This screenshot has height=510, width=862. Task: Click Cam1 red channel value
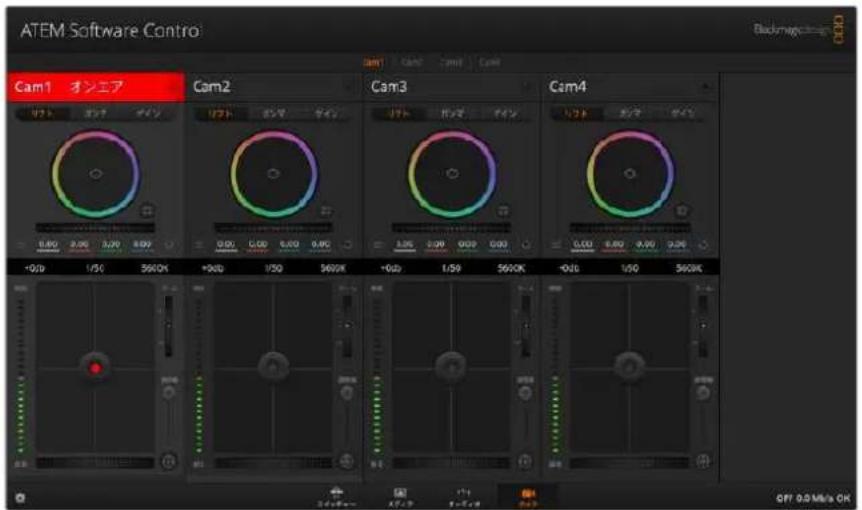[x=79, y=245]
